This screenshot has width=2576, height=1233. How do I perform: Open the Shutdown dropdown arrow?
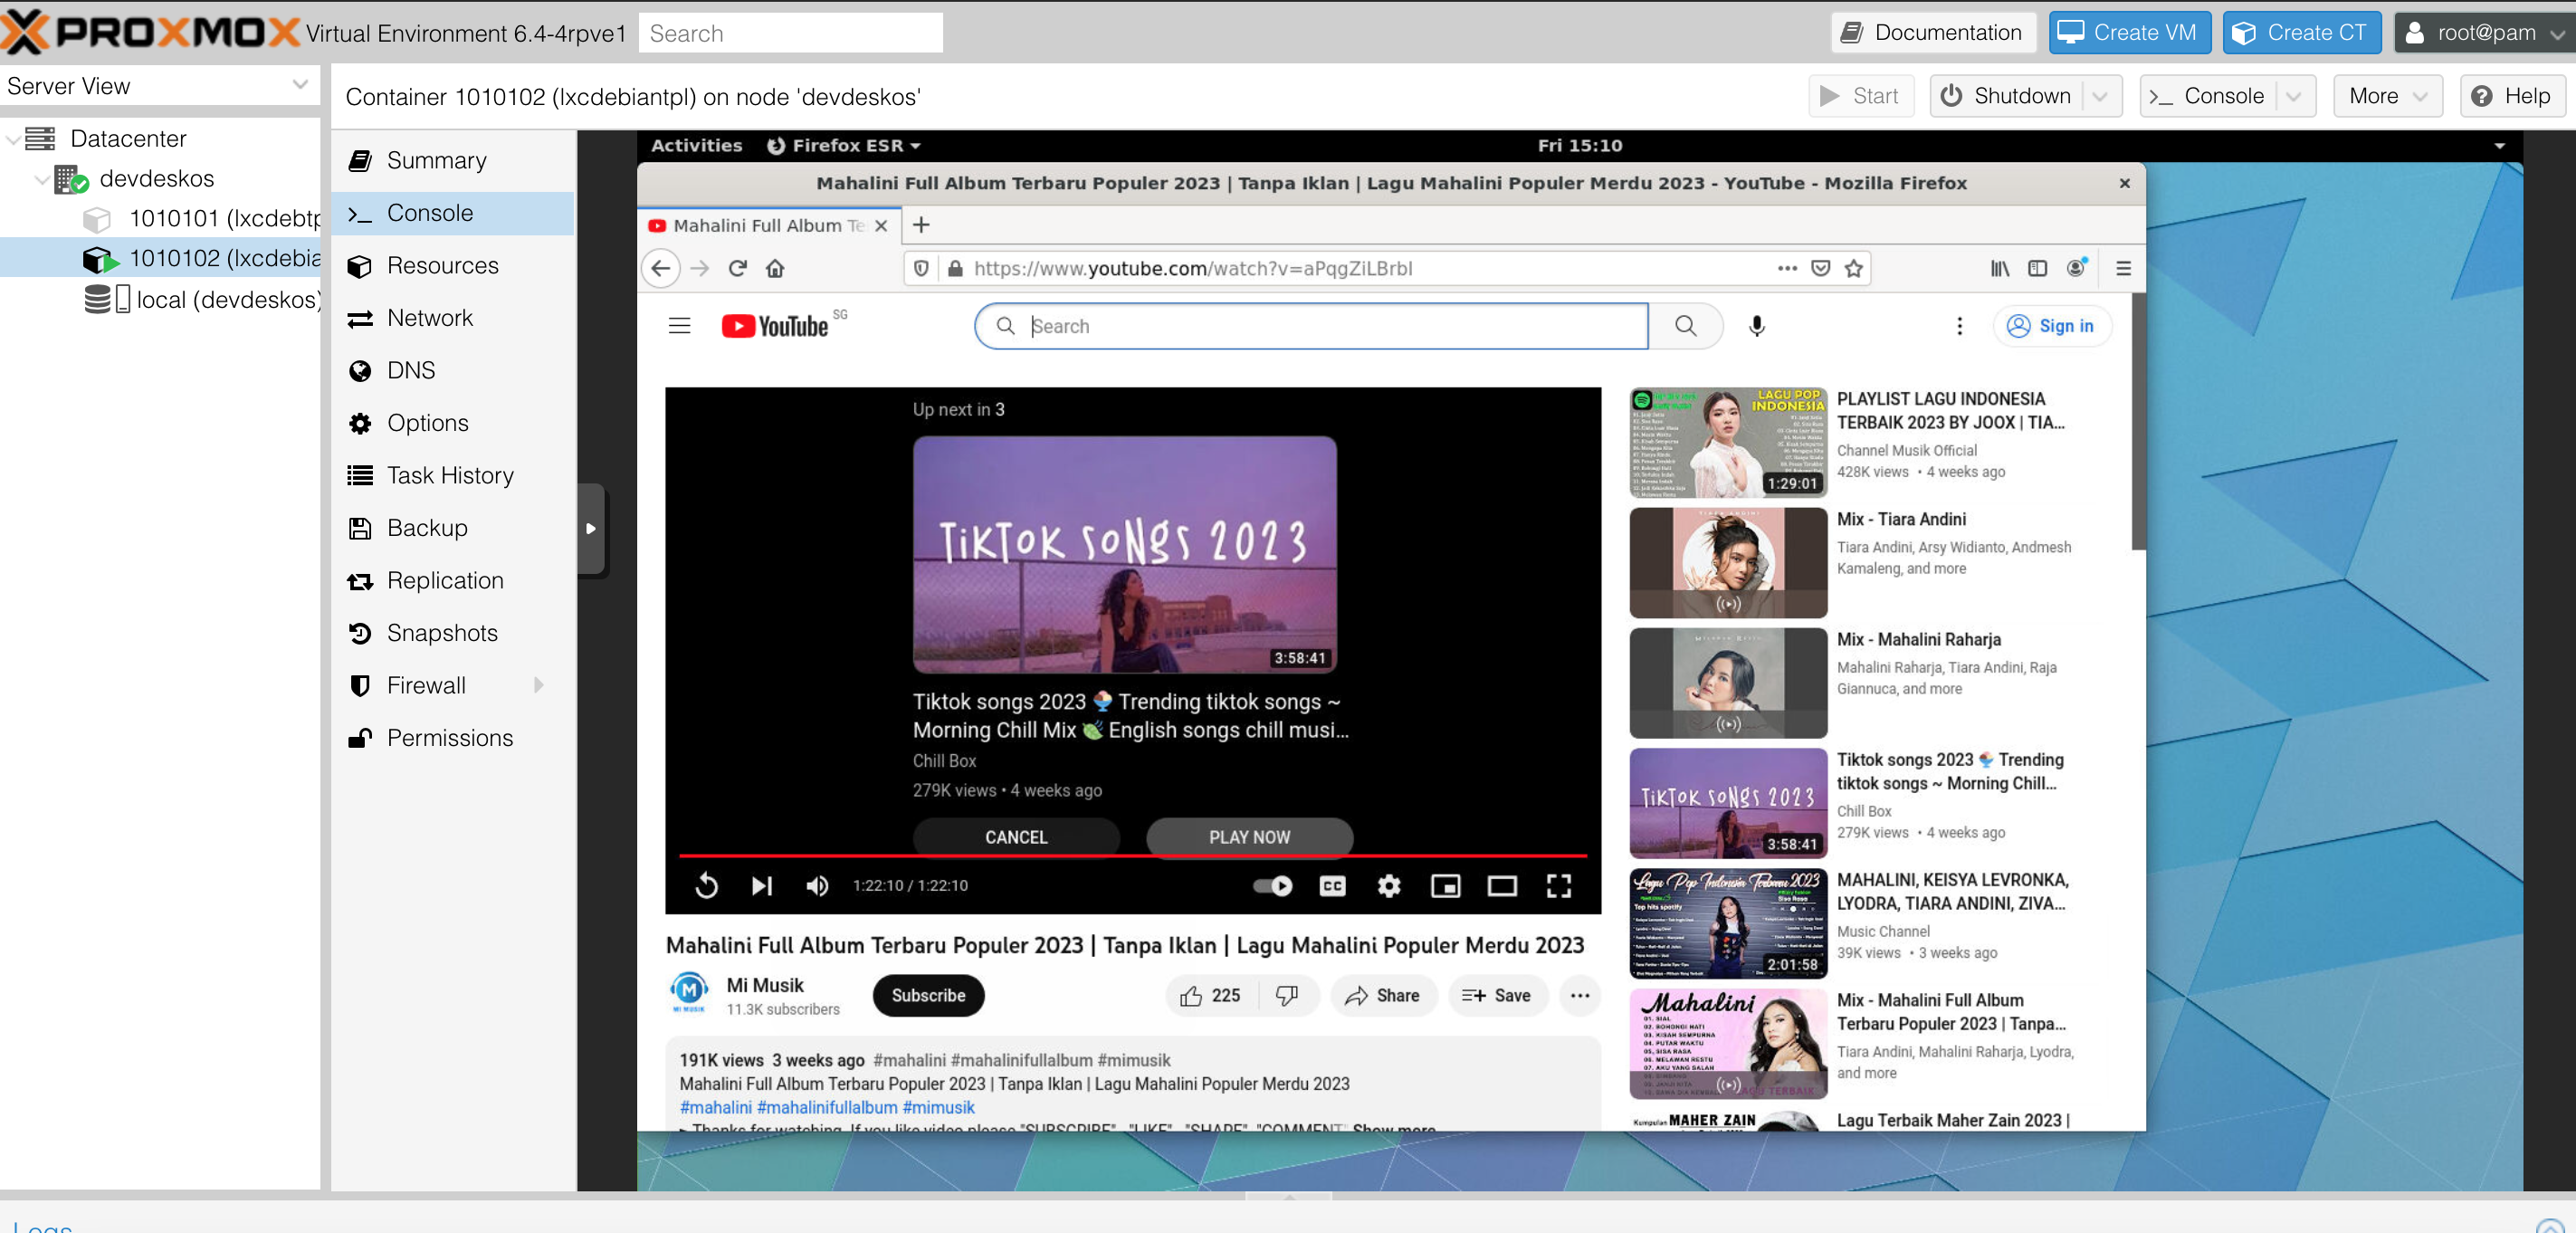coord(2100,96)
